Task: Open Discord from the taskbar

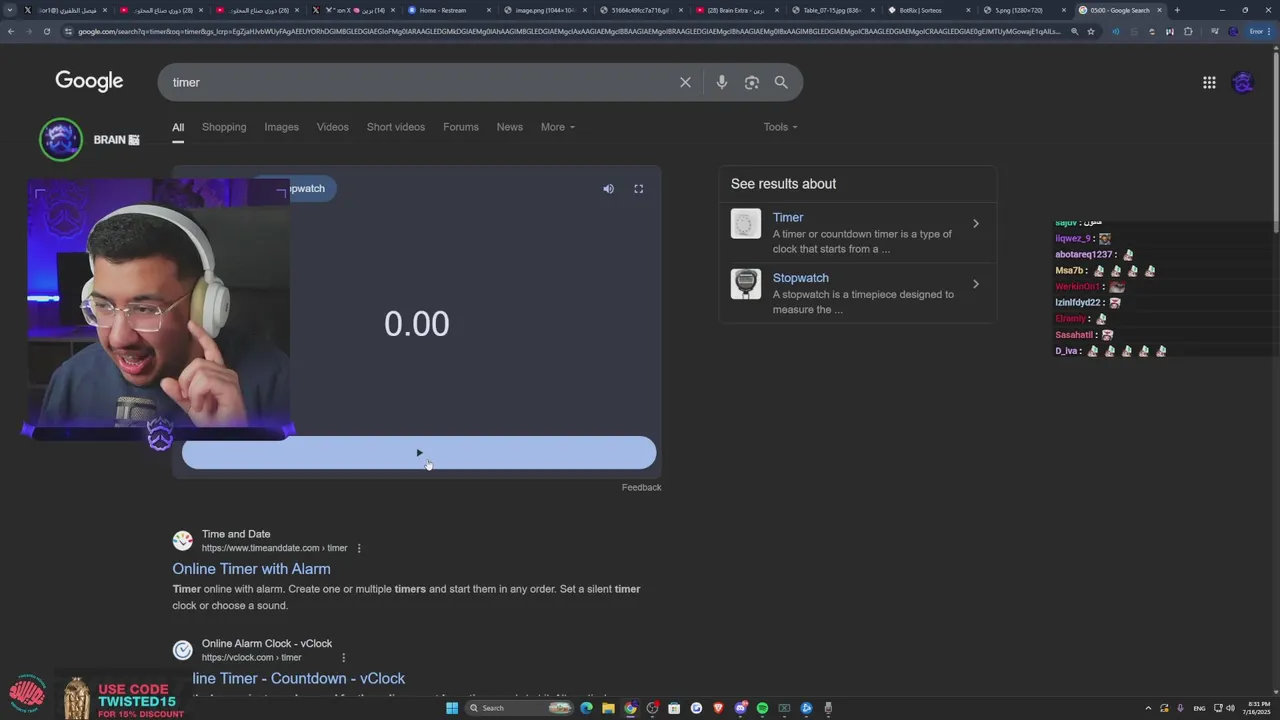Action: click(740, 708)
